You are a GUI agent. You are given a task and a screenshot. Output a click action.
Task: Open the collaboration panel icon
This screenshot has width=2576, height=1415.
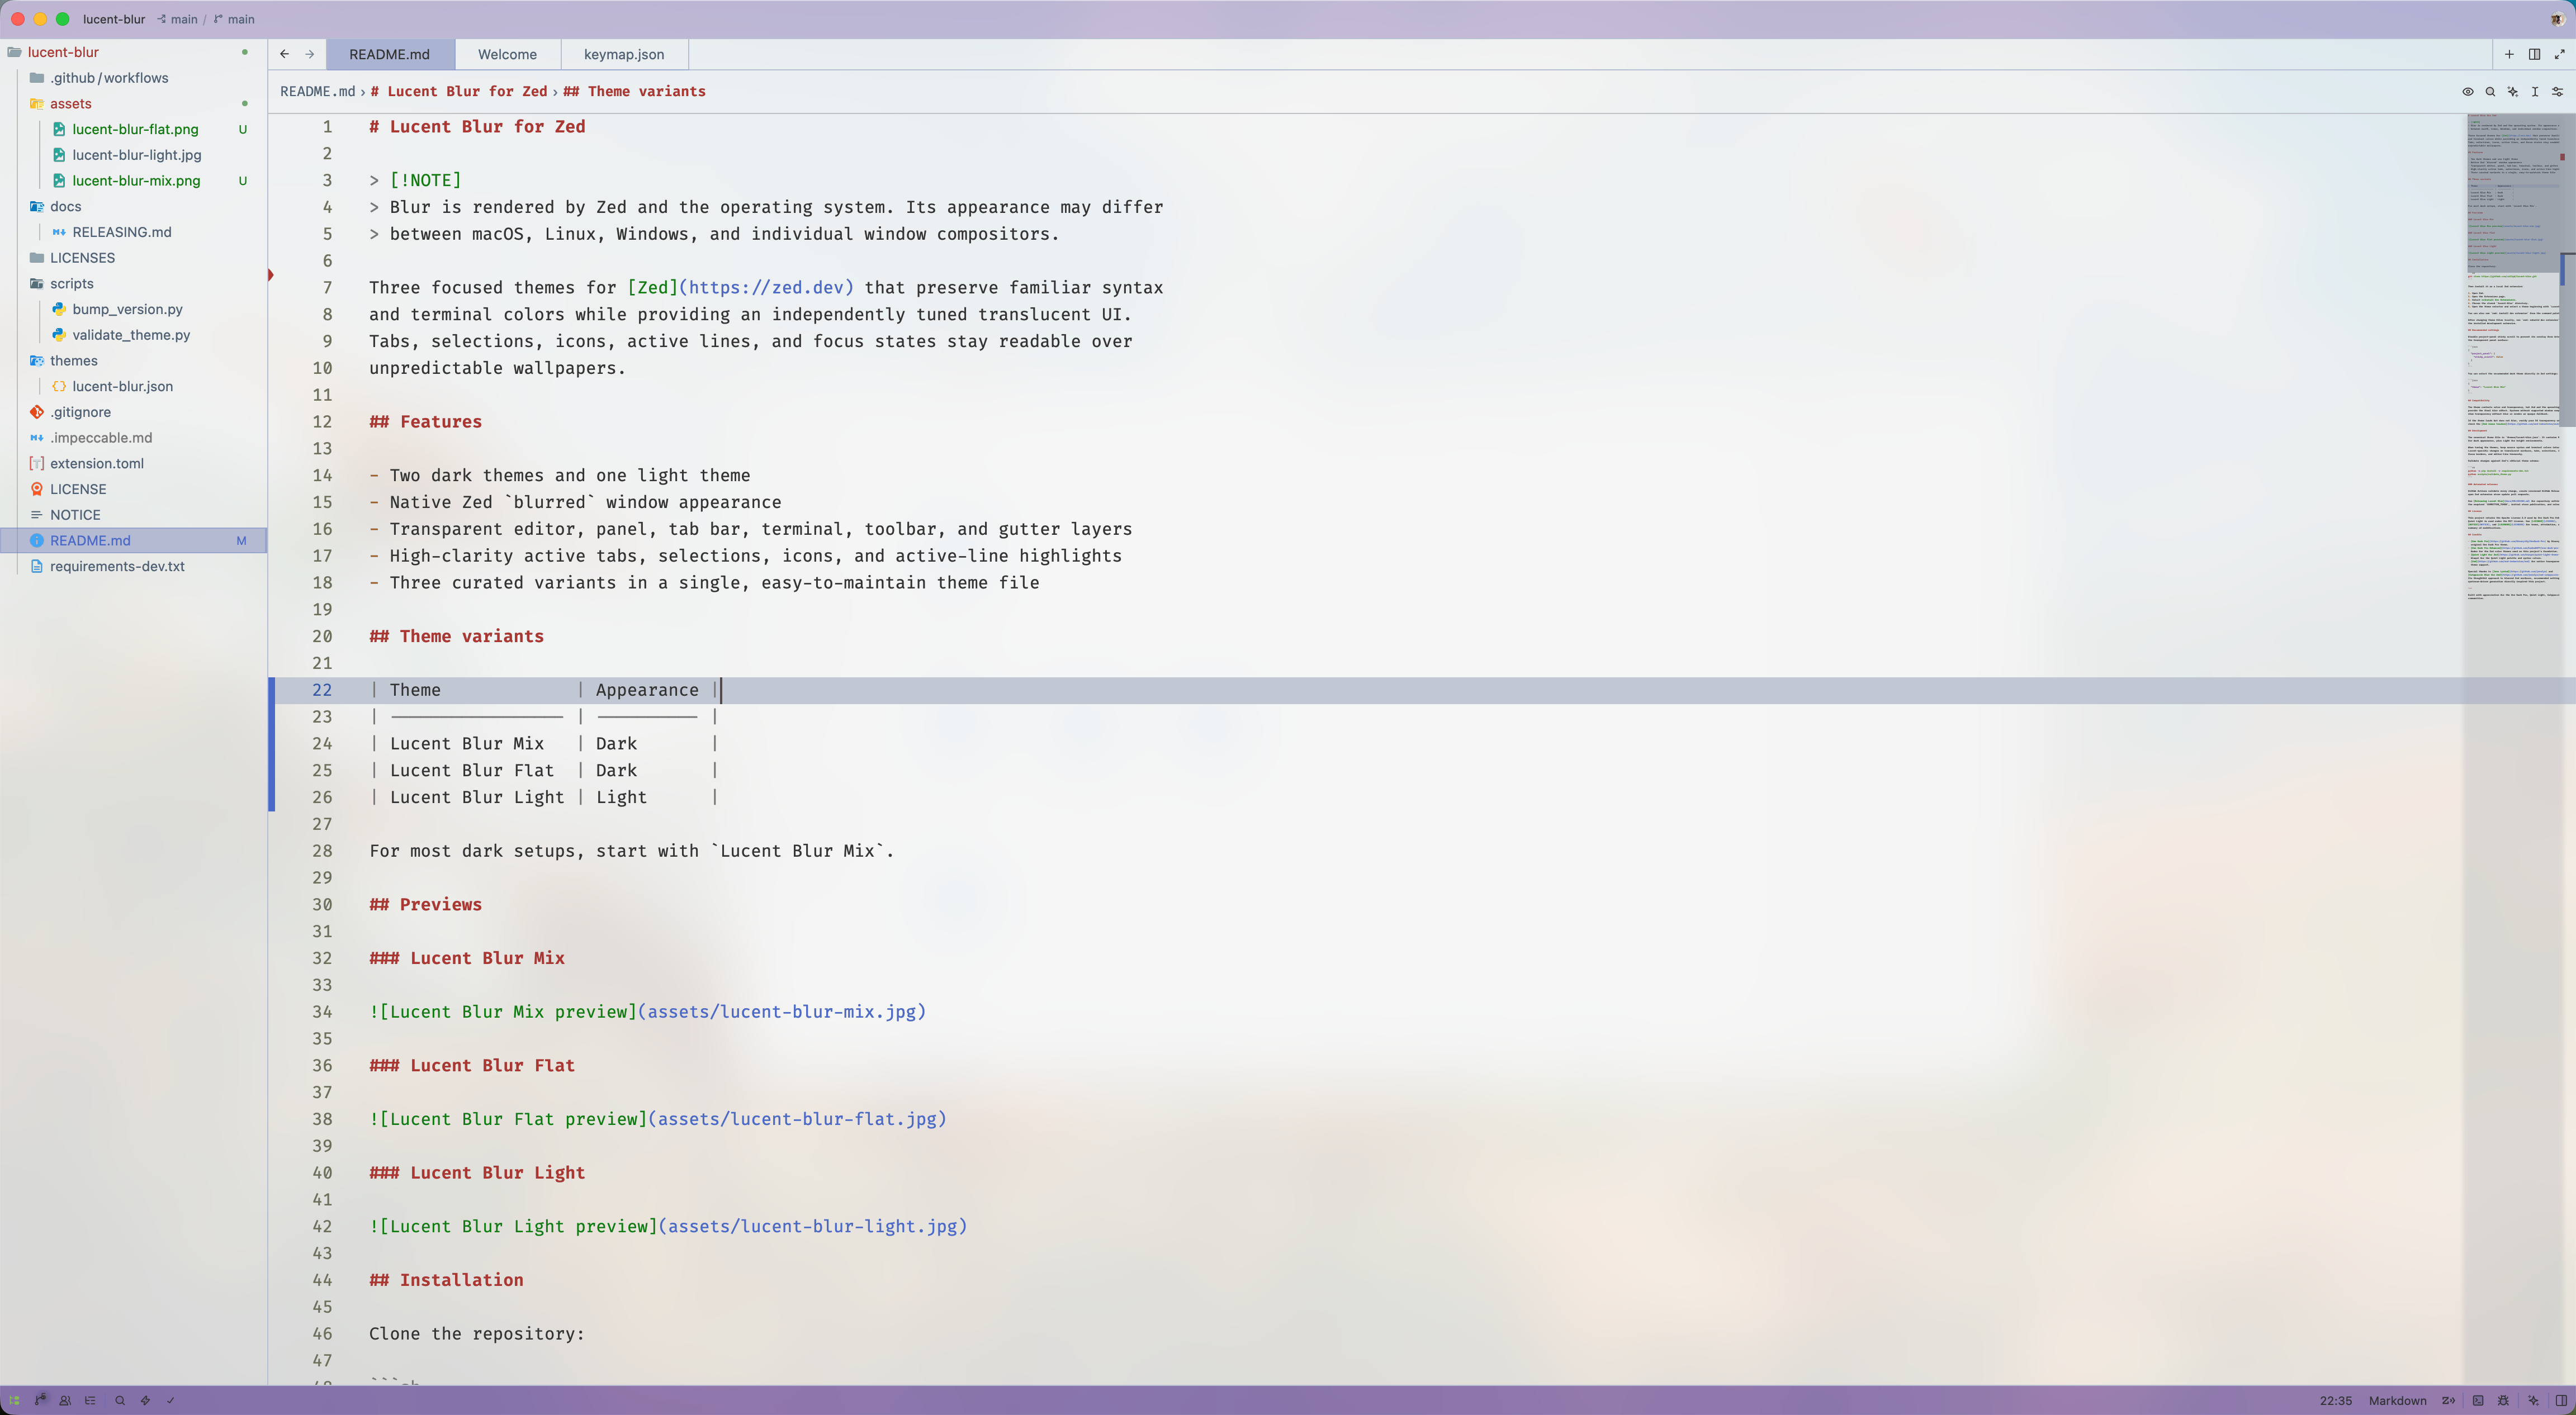click(65, 1400)
